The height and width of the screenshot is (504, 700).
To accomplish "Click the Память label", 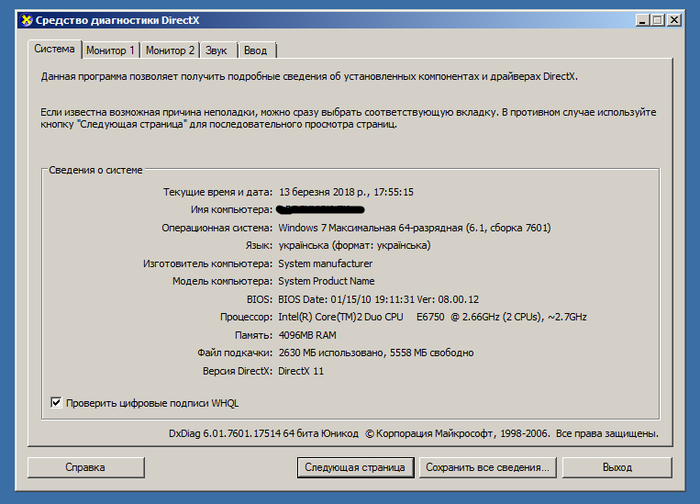I will pyautogui.click(x=254, y=335).
